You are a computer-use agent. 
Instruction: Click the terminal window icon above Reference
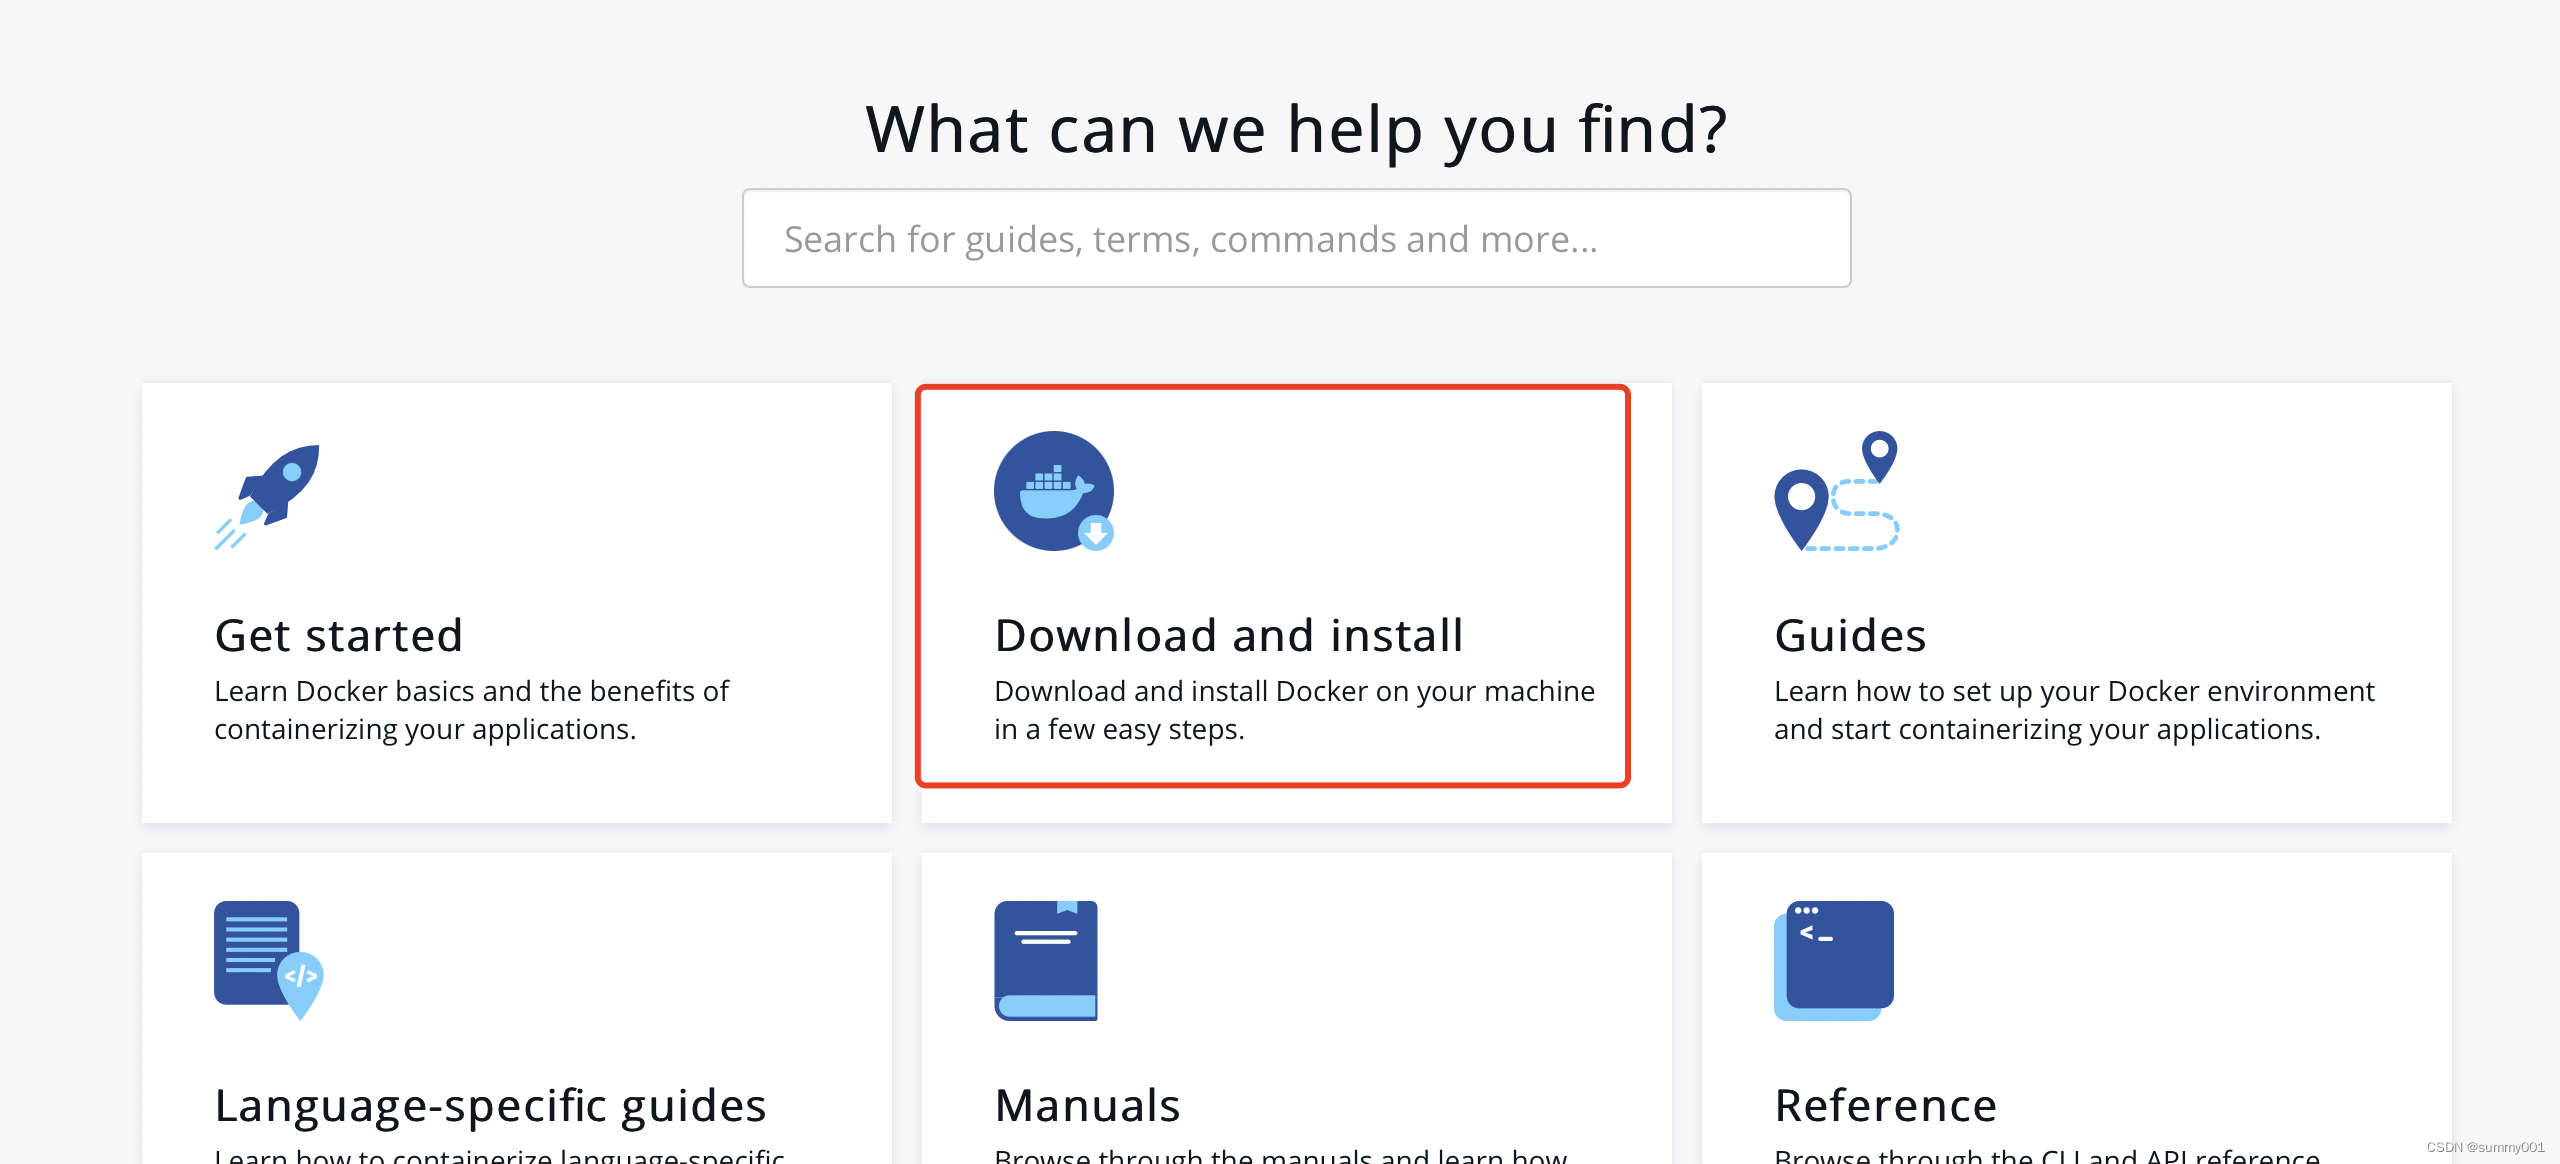(1834, 960)
